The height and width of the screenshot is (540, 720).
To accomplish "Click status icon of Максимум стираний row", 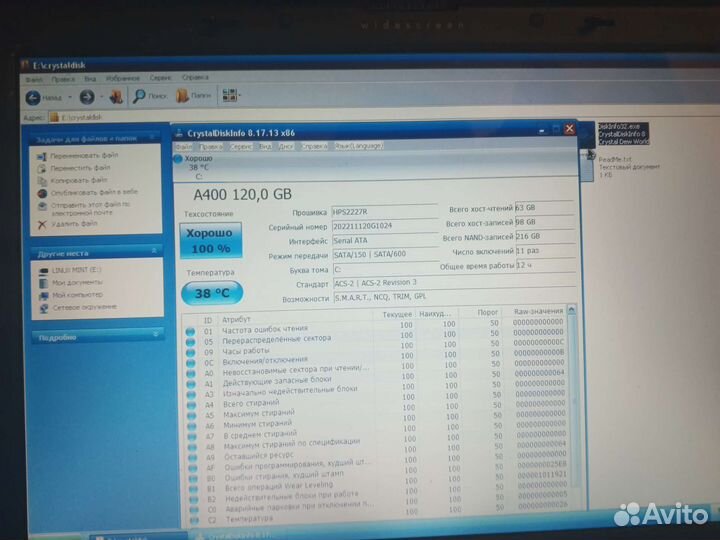I will click(x=192, y=416).
